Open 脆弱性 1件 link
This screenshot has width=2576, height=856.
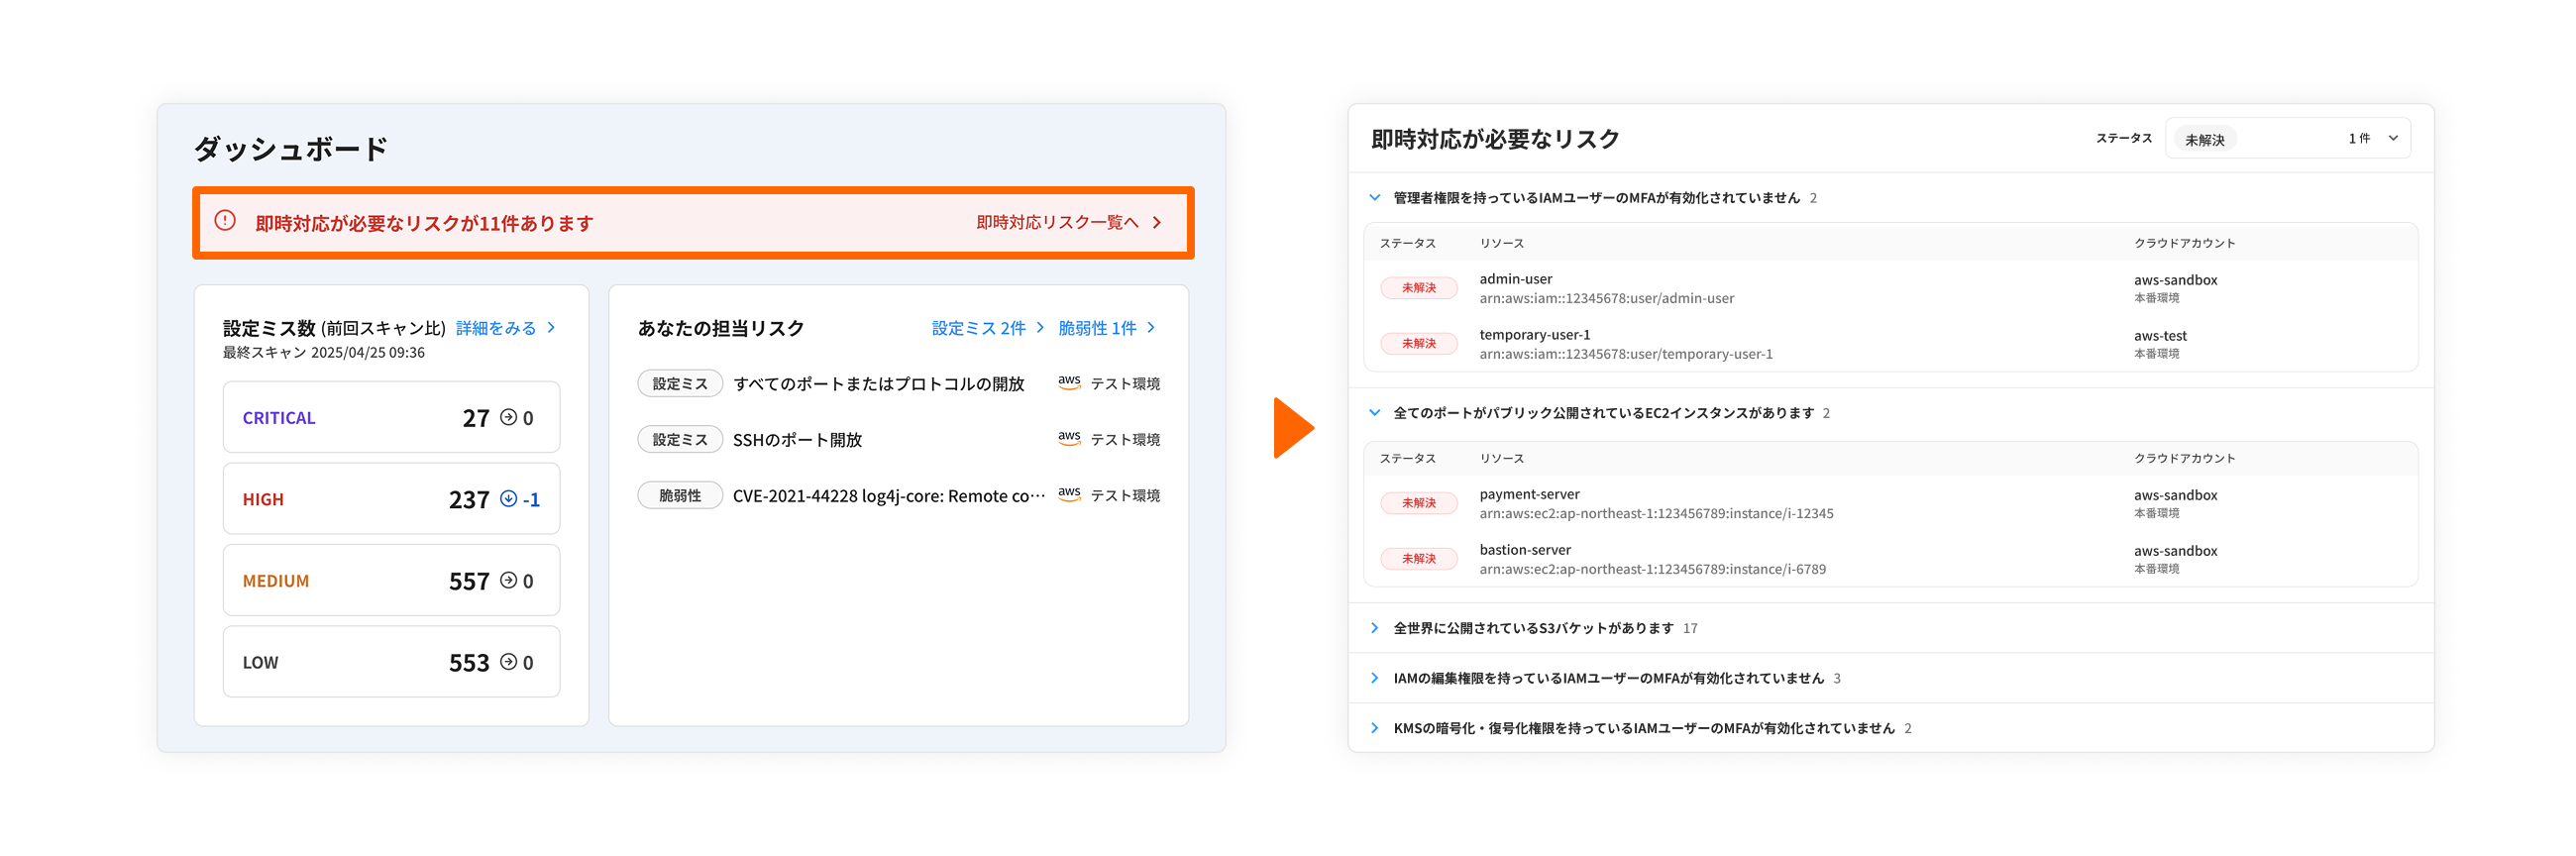[x=1106, y=328]
